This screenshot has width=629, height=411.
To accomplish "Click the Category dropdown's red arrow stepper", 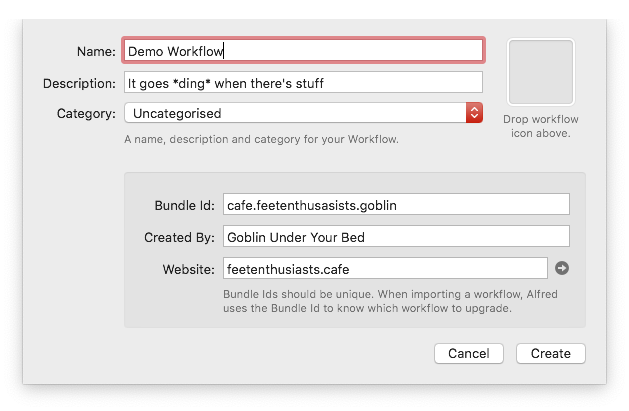I will pyautogui.click(x=474, y=113).
